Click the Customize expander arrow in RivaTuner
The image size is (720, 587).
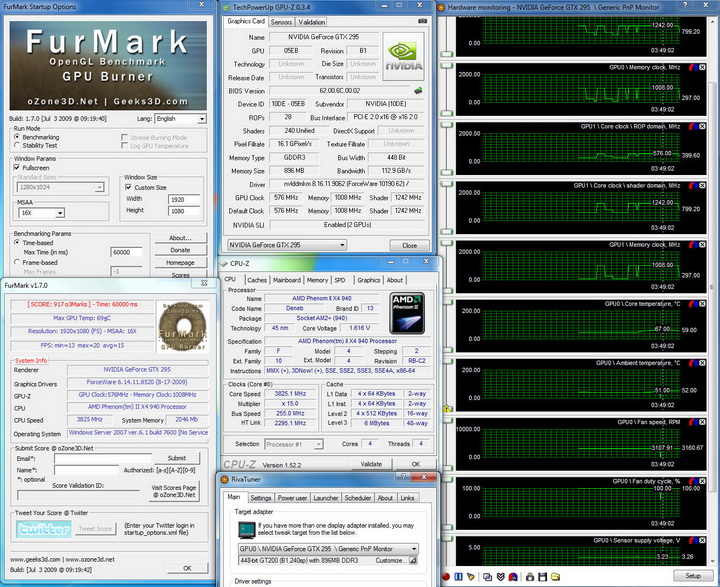point(413,560)
